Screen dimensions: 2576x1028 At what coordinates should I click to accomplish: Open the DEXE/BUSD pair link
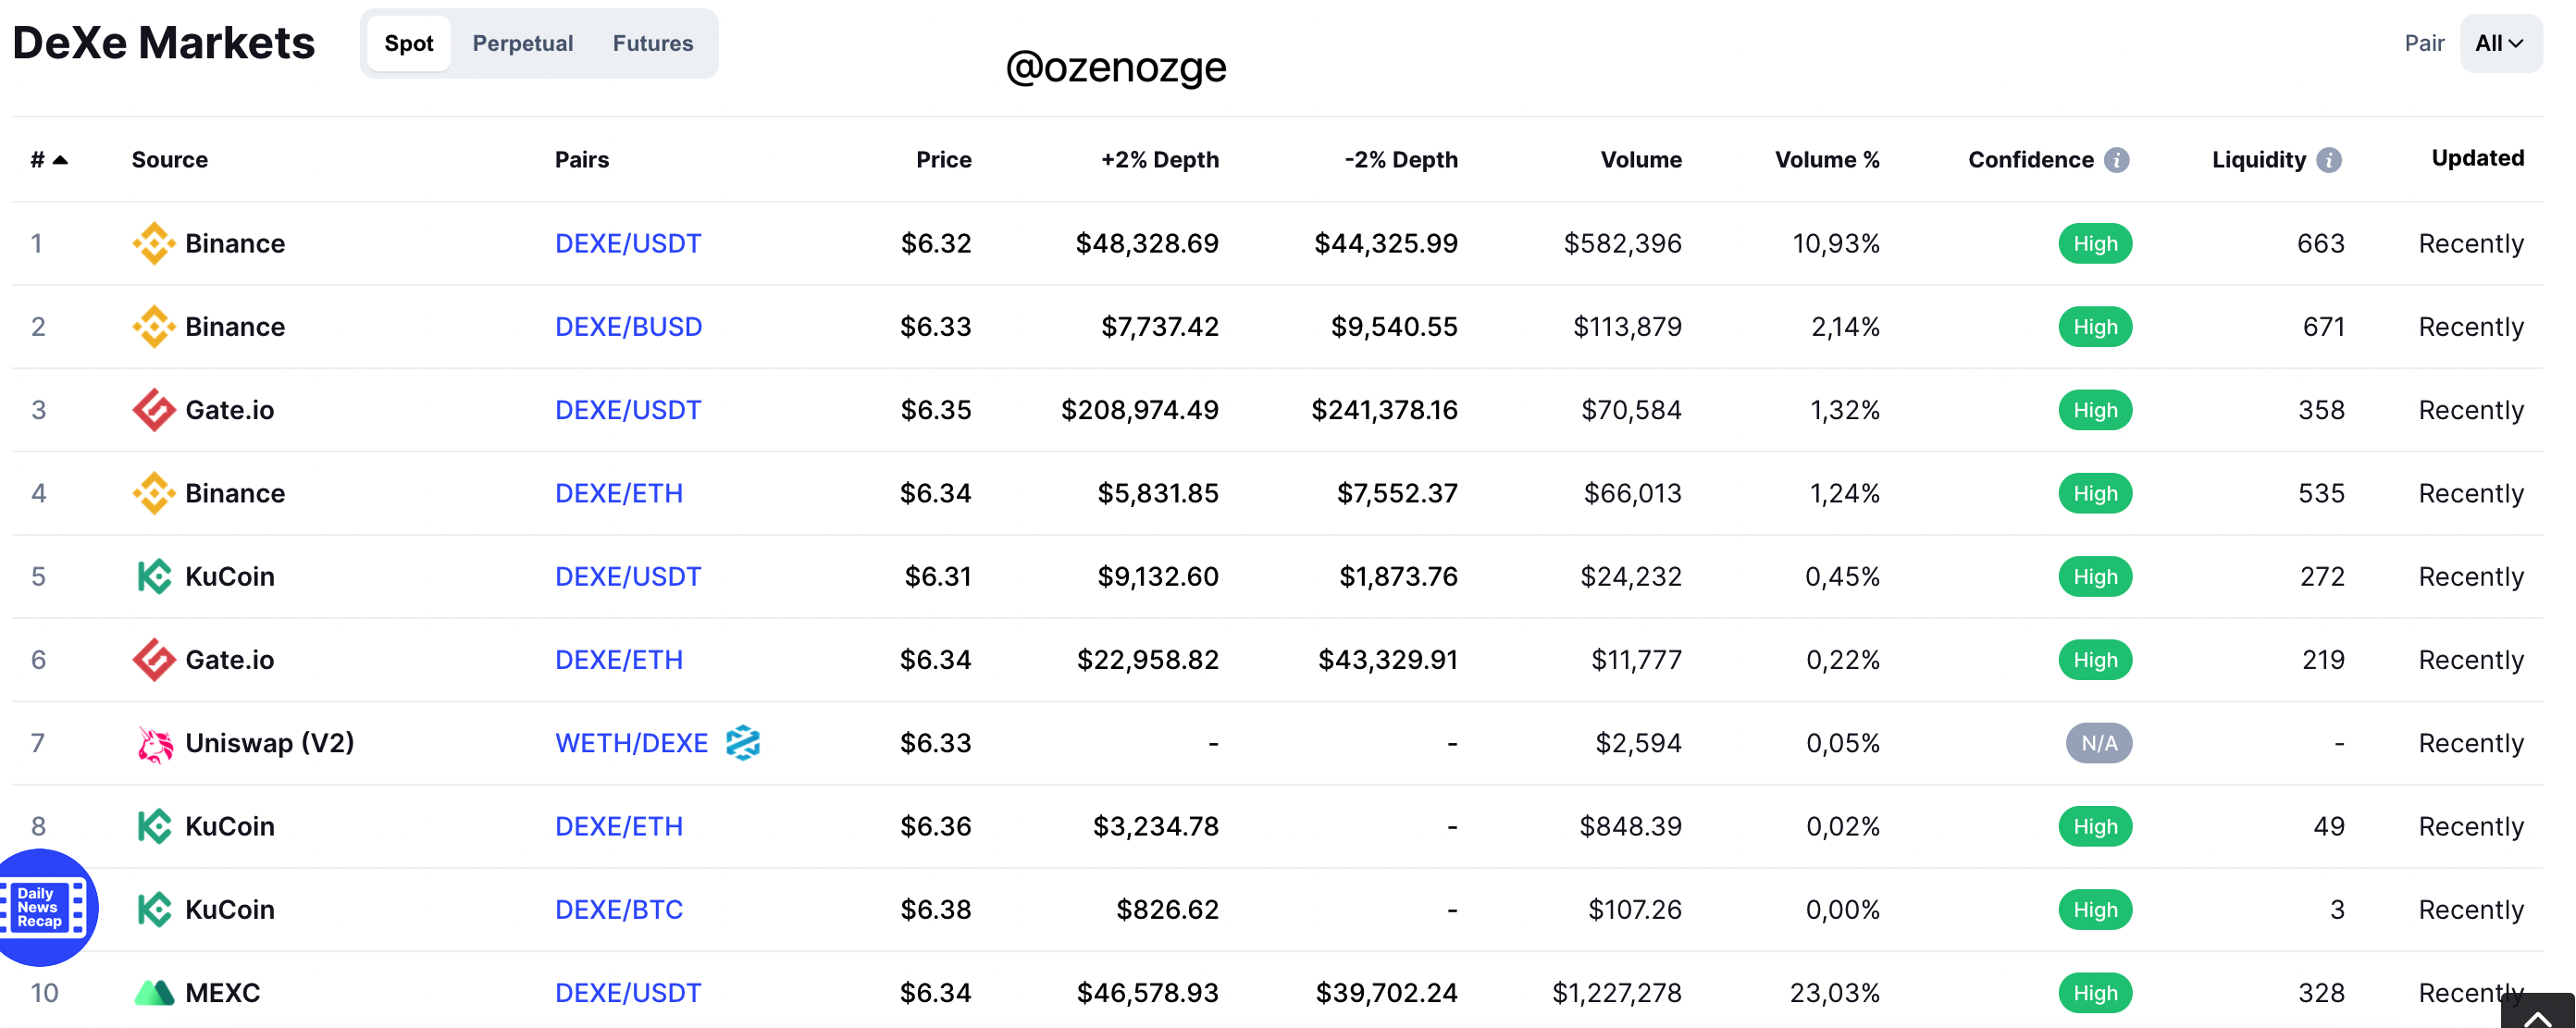pos(628,327)
